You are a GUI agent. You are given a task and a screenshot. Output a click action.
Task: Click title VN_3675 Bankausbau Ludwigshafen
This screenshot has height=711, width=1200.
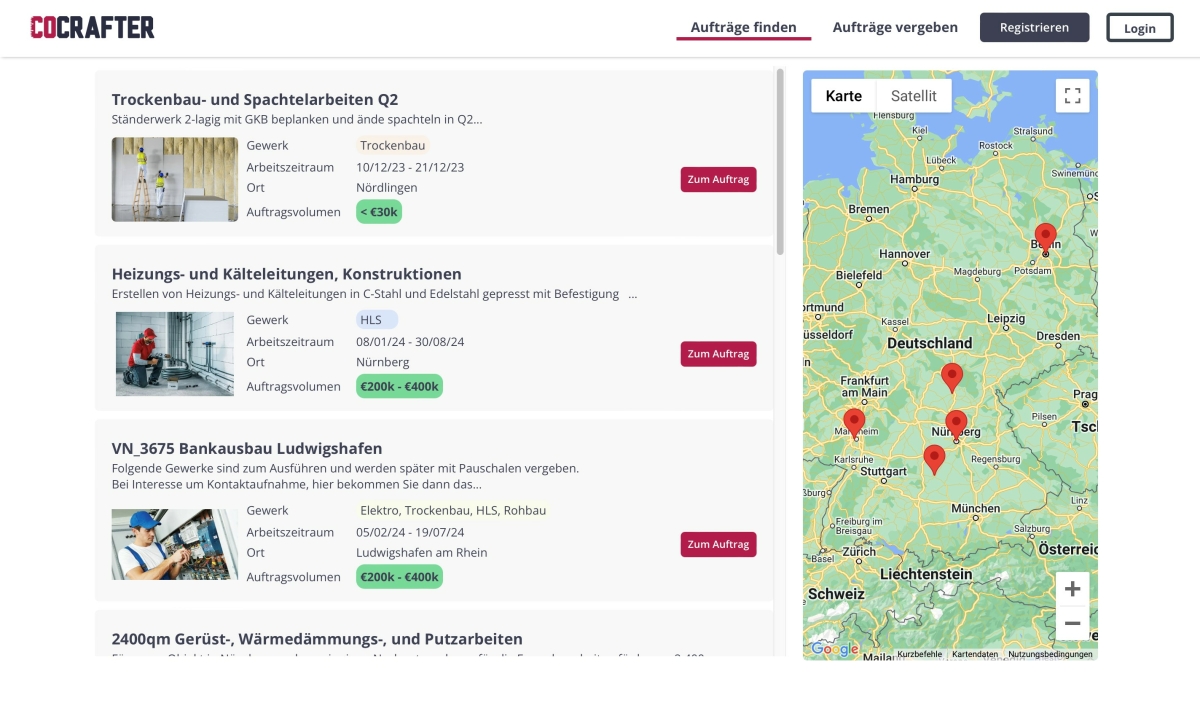coord(247,448)
